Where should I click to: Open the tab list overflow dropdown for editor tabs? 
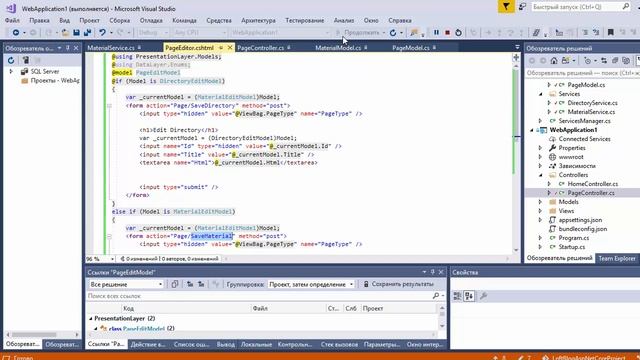coord(517,47)
